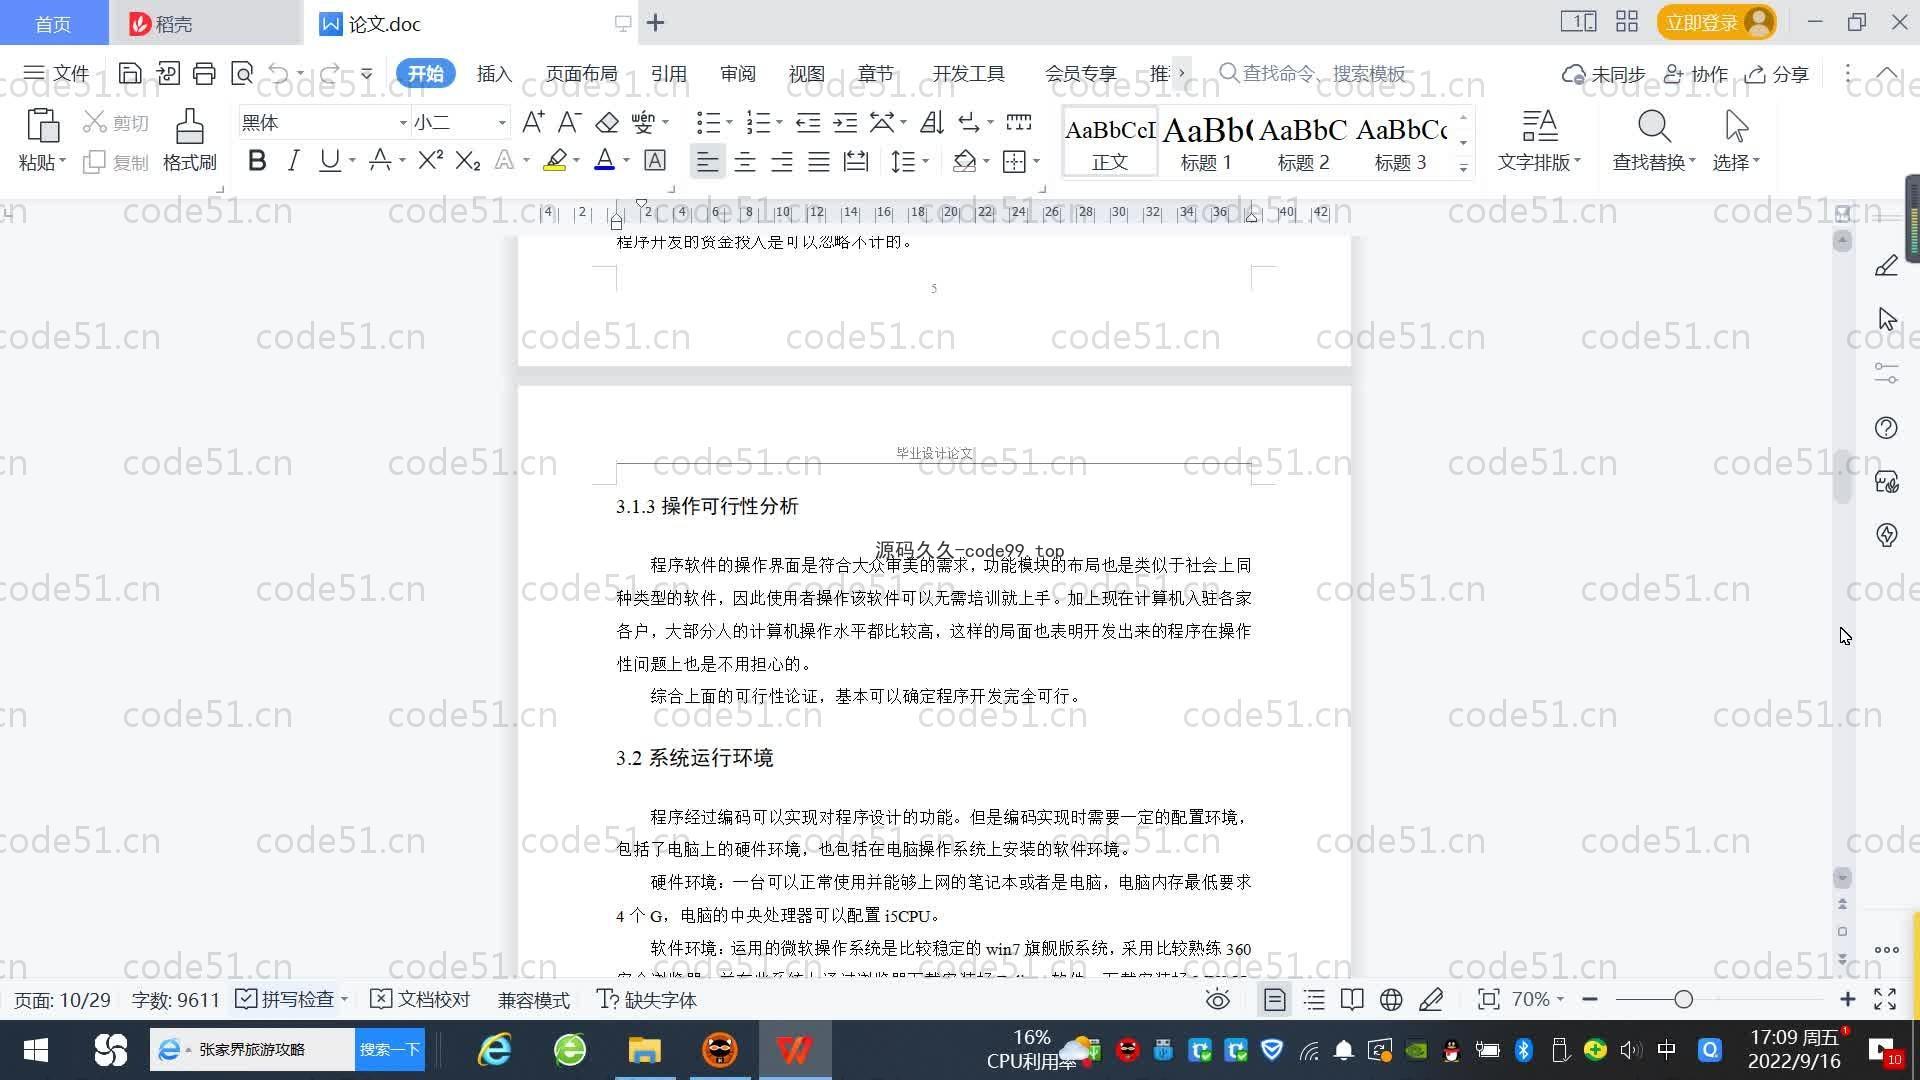This screenshot has height=1080, width=1920.
Task: Click the Save document icon
Action: [129, 73]
